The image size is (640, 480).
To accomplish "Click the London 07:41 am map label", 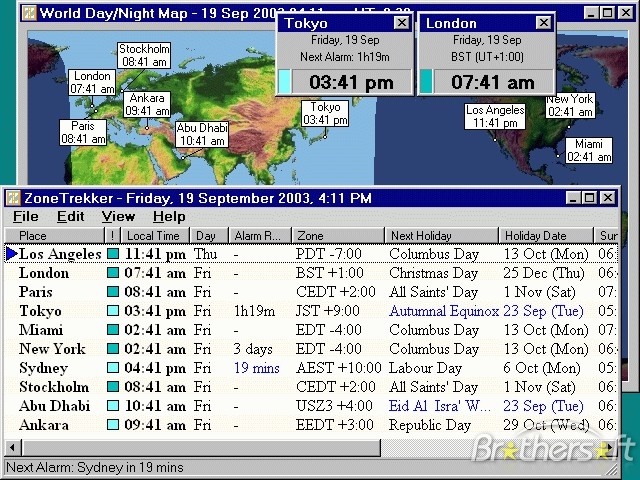I will click(92, 82).
